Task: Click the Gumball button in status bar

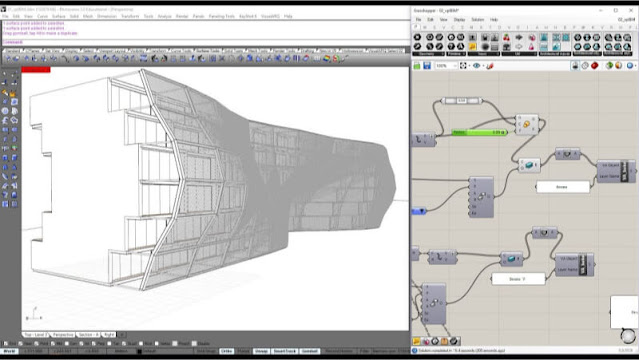Action: coord(310,351)
